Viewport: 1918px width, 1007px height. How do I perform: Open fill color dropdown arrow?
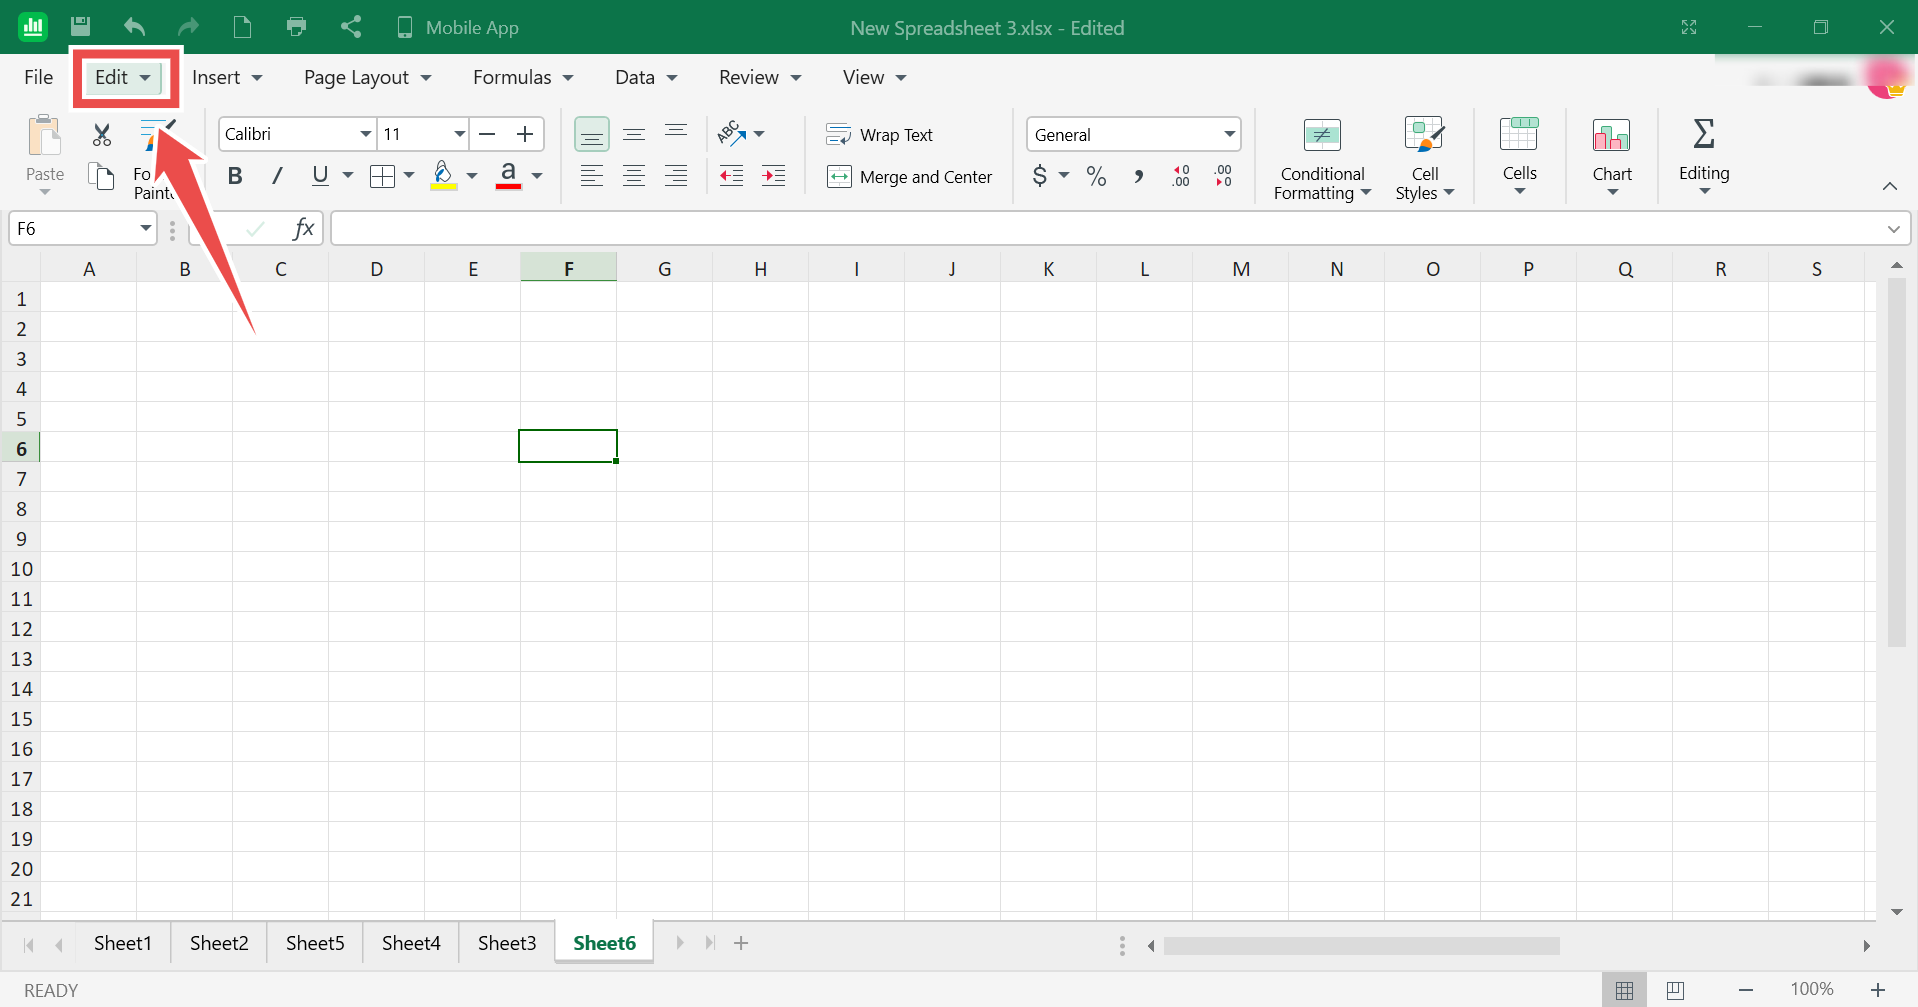pyautogui.click(x=472, y=176)
